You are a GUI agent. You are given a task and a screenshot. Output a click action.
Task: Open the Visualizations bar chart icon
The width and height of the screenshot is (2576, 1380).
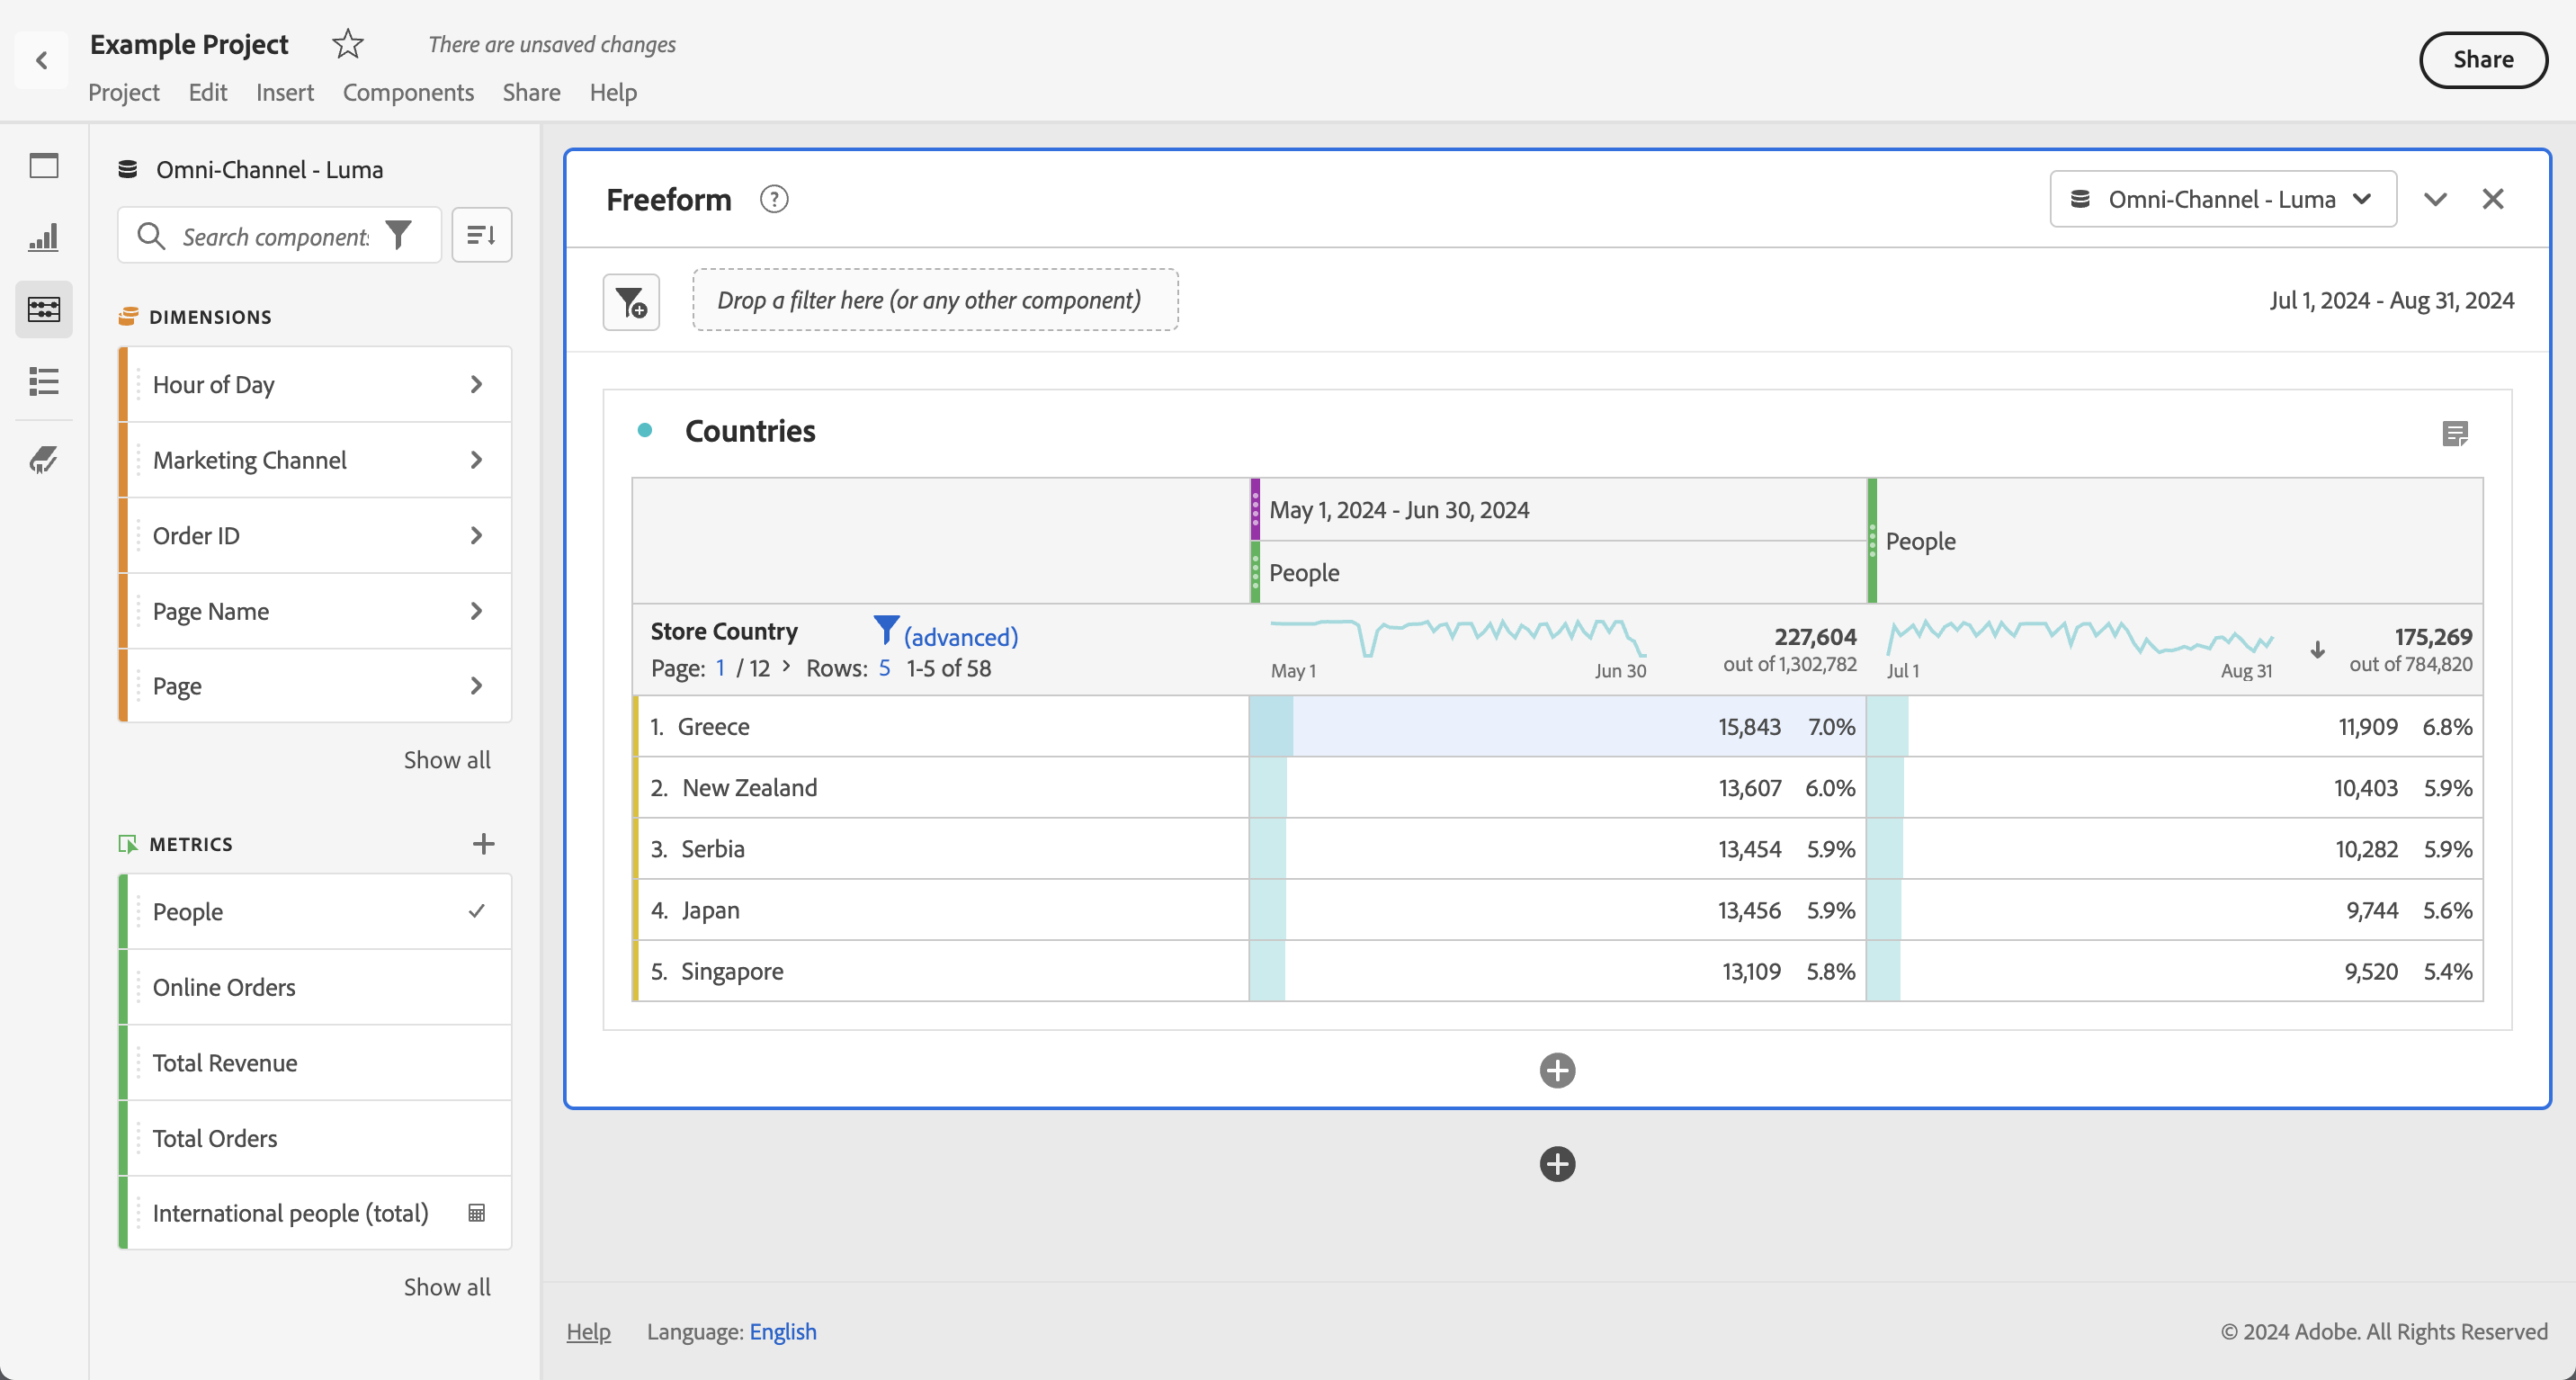pyautogui.click(x=44, y=237)
